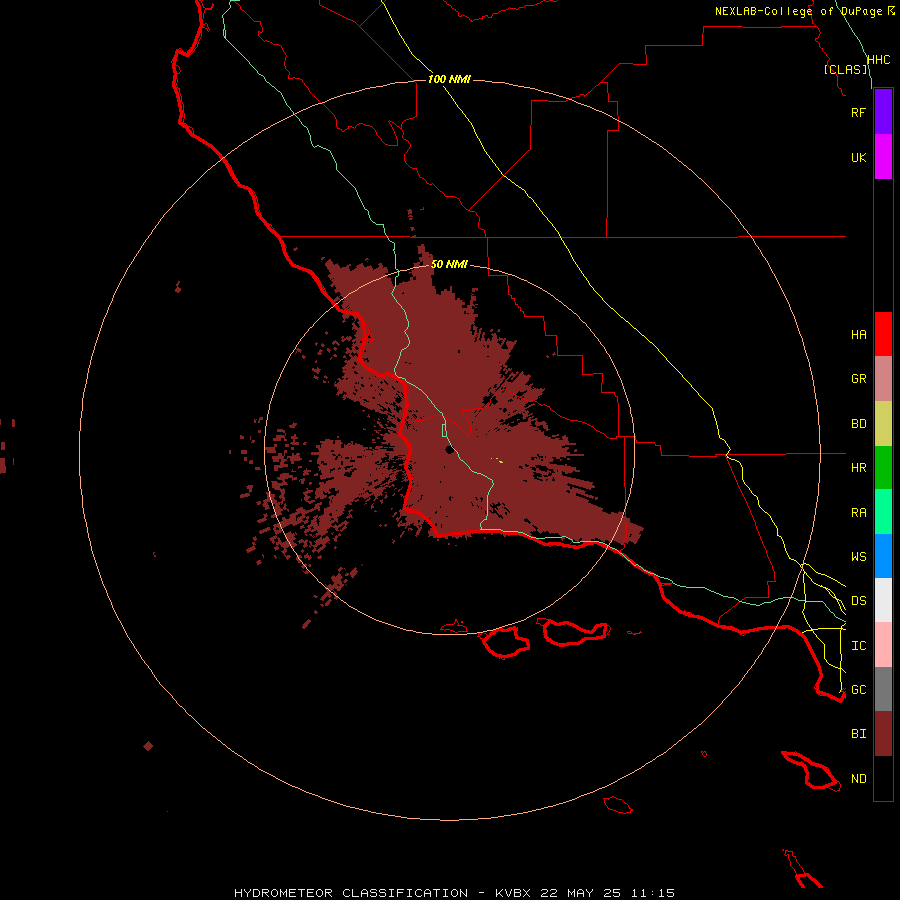Click the 'UK' legend label
The height and width of the screenshot is (900, 900).
pos(858,157)
